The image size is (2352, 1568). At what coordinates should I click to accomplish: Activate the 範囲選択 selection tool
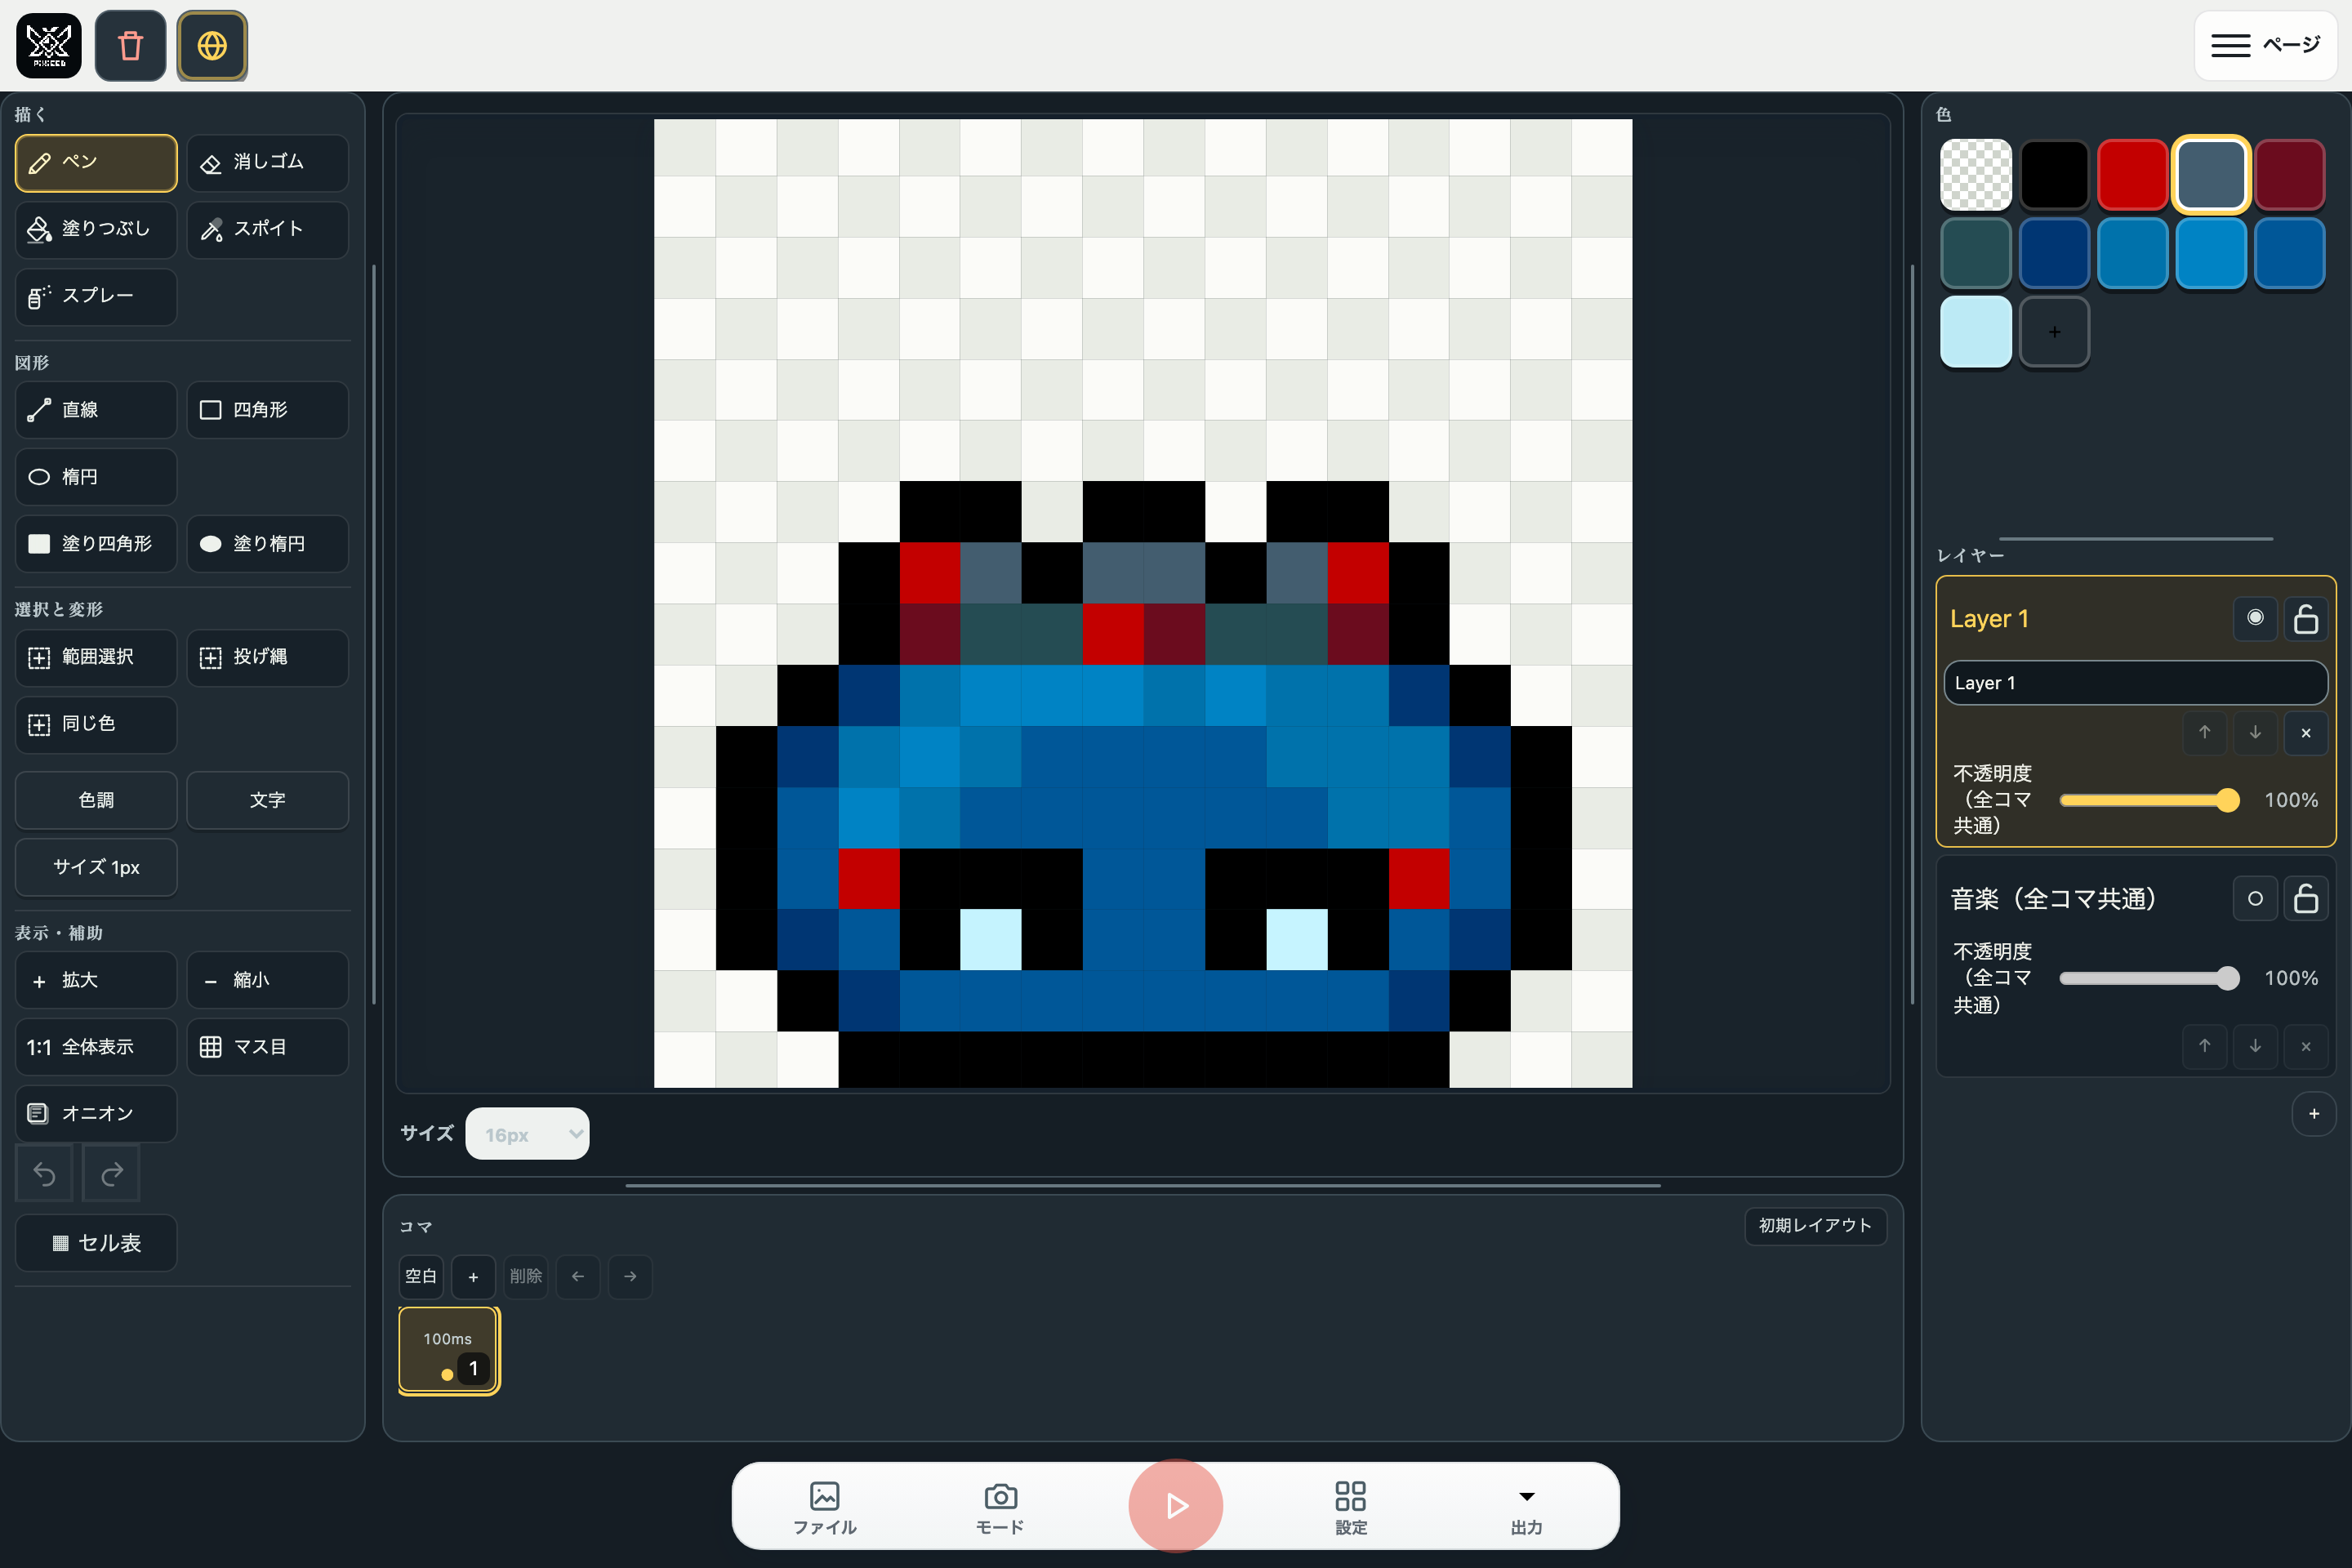click(96, 657)
